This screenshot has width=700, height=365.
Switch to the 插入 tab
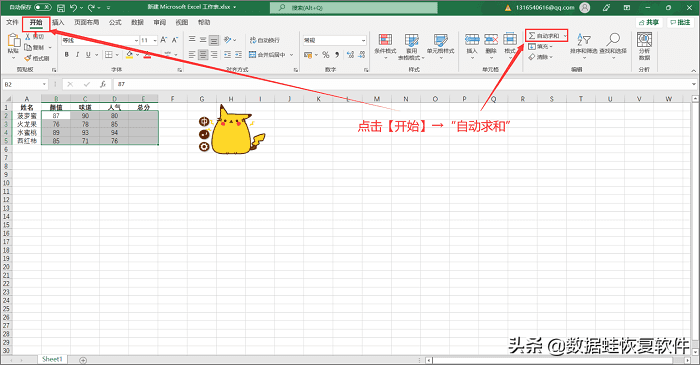(x=58, y=22)
